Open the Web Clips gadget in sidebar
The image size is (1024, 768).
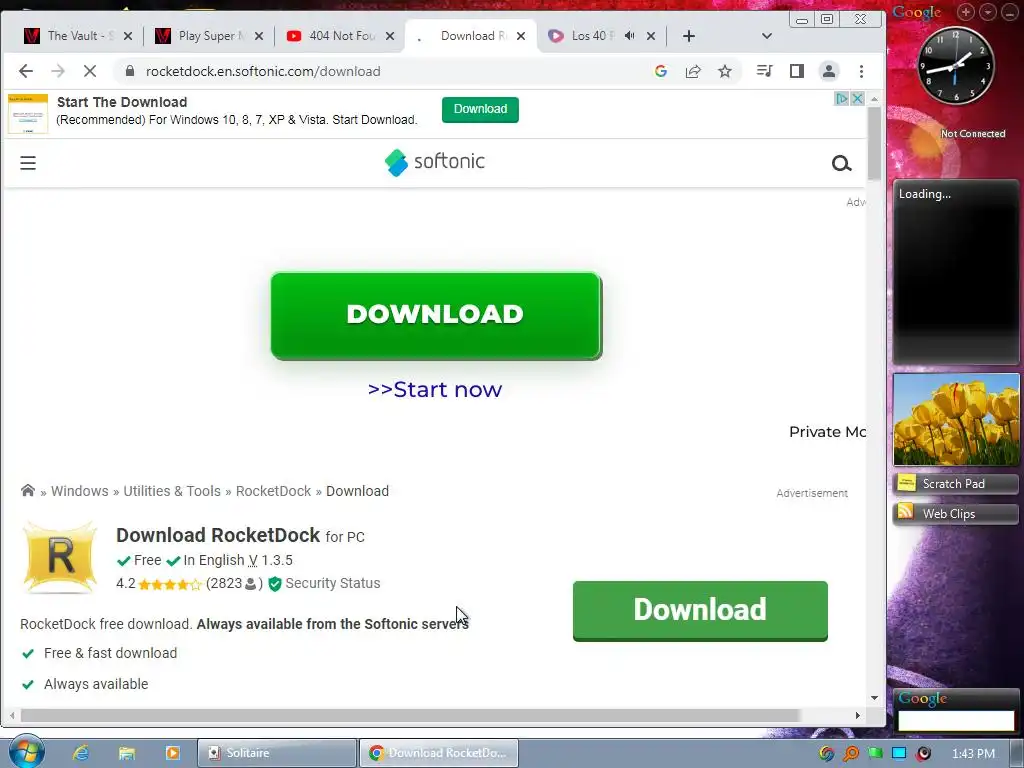click(955, 514)
